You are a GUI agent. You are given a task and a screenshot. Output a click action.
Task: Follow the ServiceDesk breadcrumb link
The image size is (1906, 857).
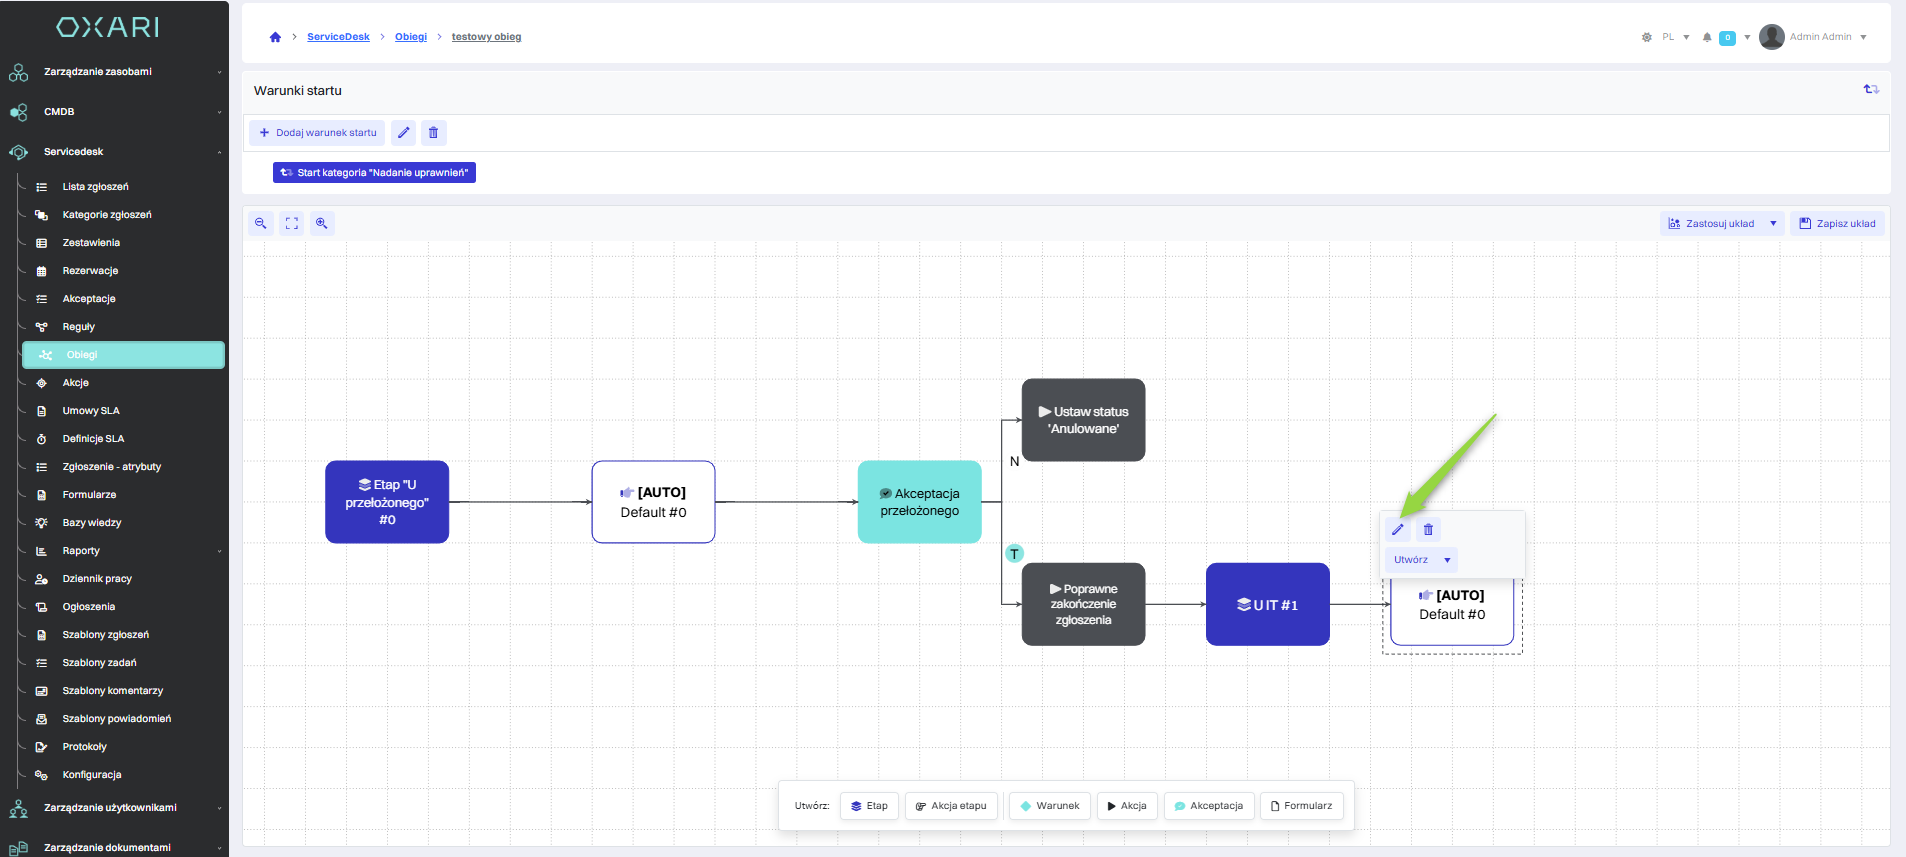tap(338, 37)
